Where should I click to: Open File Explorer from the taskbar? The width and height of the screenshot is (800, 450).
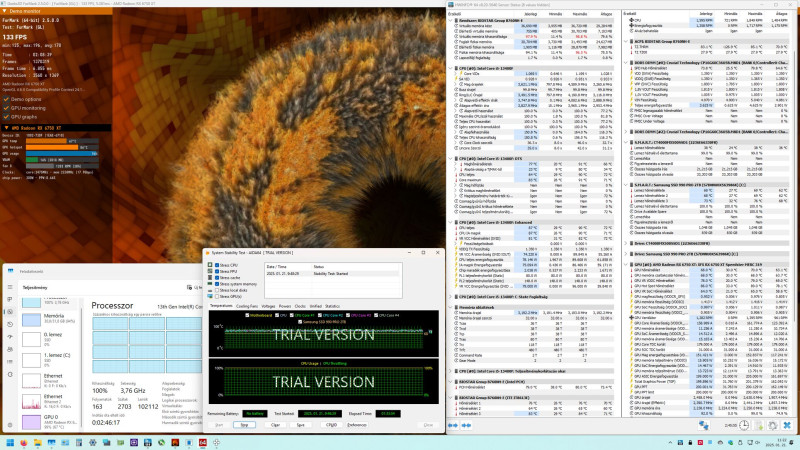pos(37,442)
